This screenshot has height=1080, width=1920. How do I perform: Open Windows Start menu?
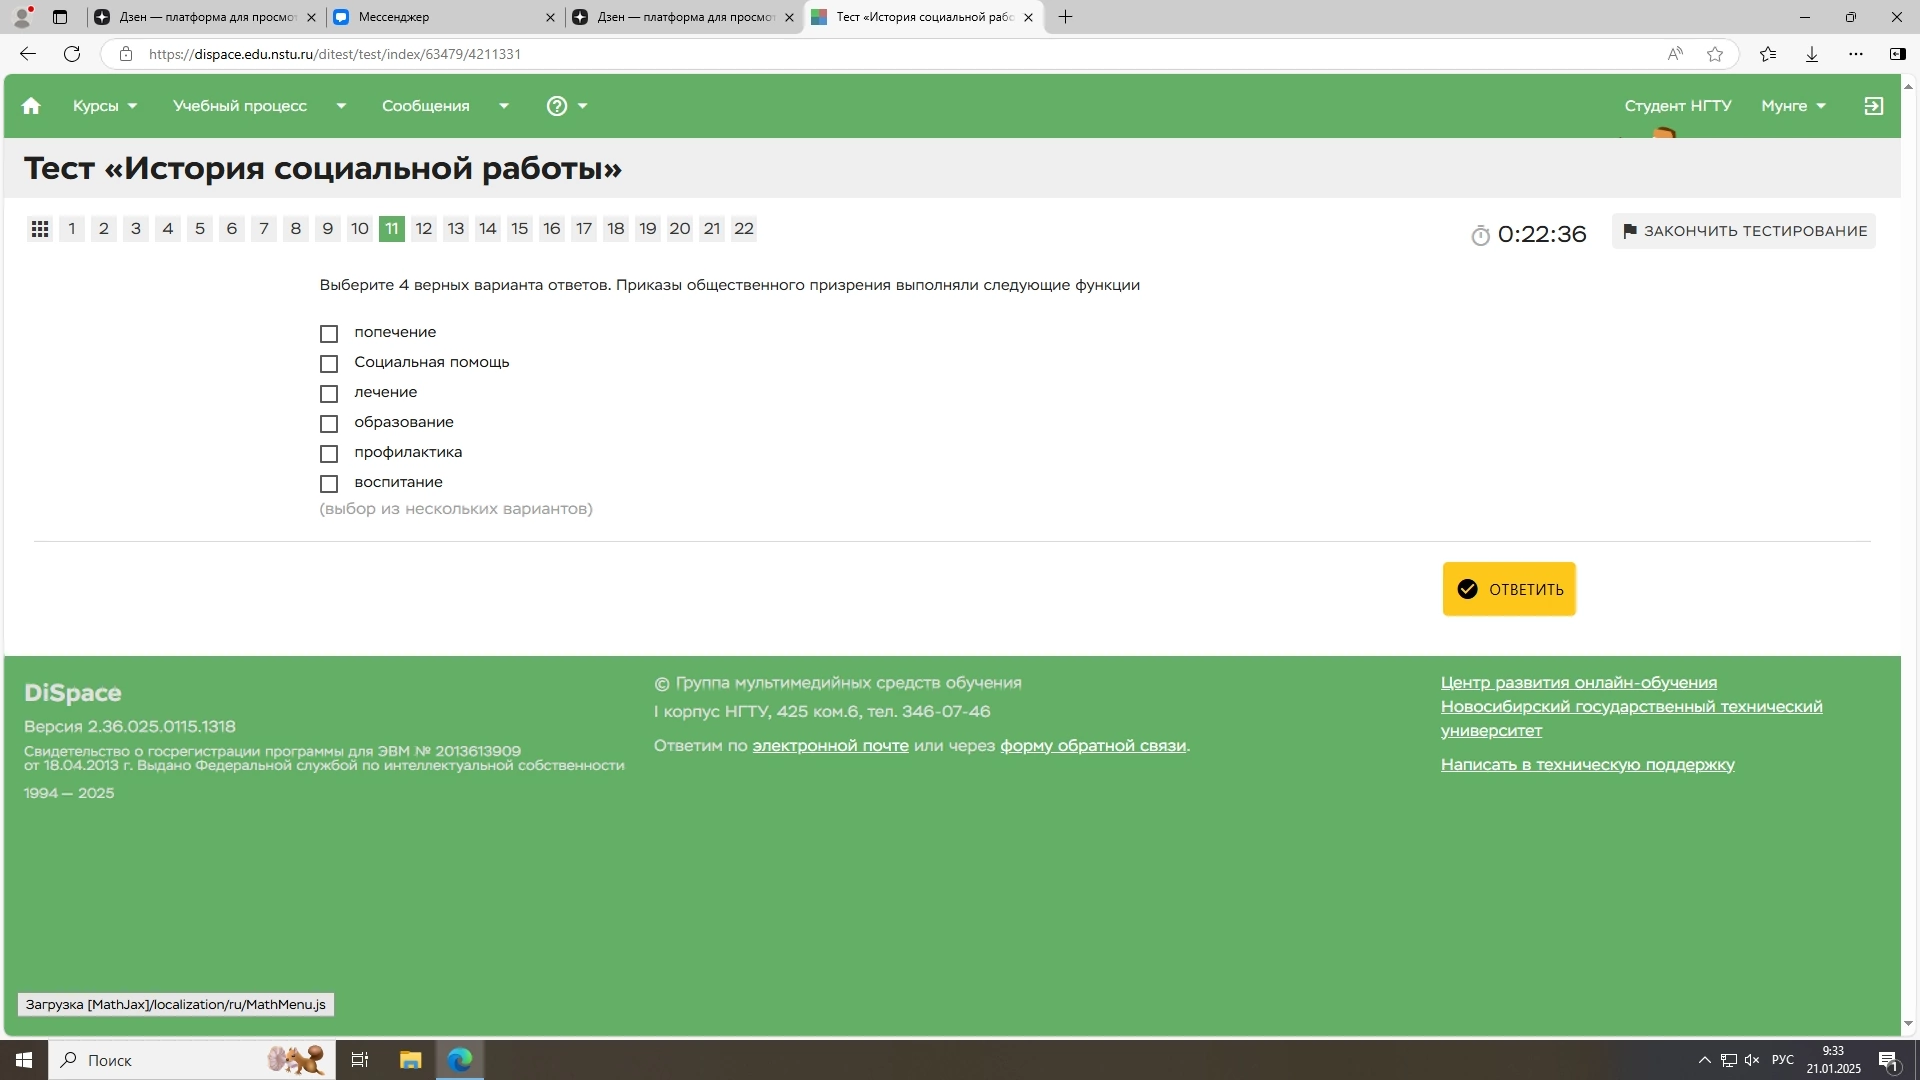[x=24, y=1060]
